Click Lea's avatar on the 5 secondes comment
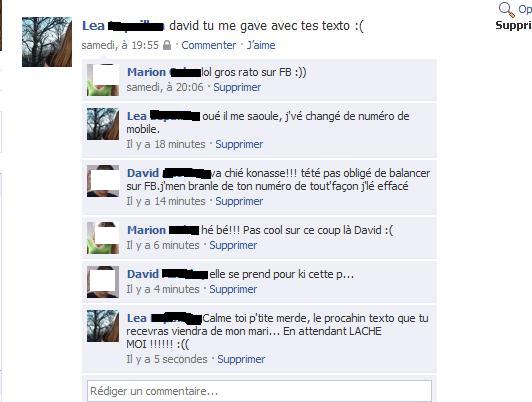Image resolution: width=532 pixels, height=402 pixels. pos(103,326)
